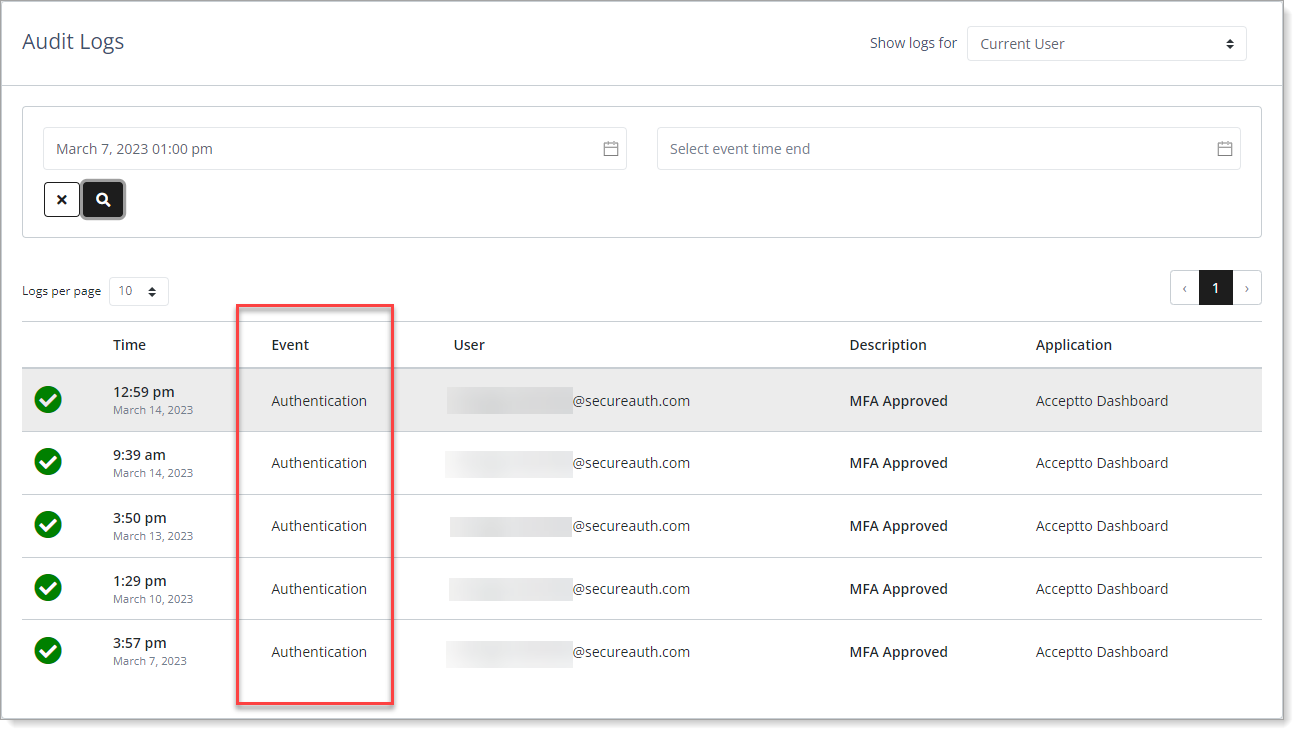1299x735 pixels.
Task: Go to the next page arrow
Action: [1247, 288]
